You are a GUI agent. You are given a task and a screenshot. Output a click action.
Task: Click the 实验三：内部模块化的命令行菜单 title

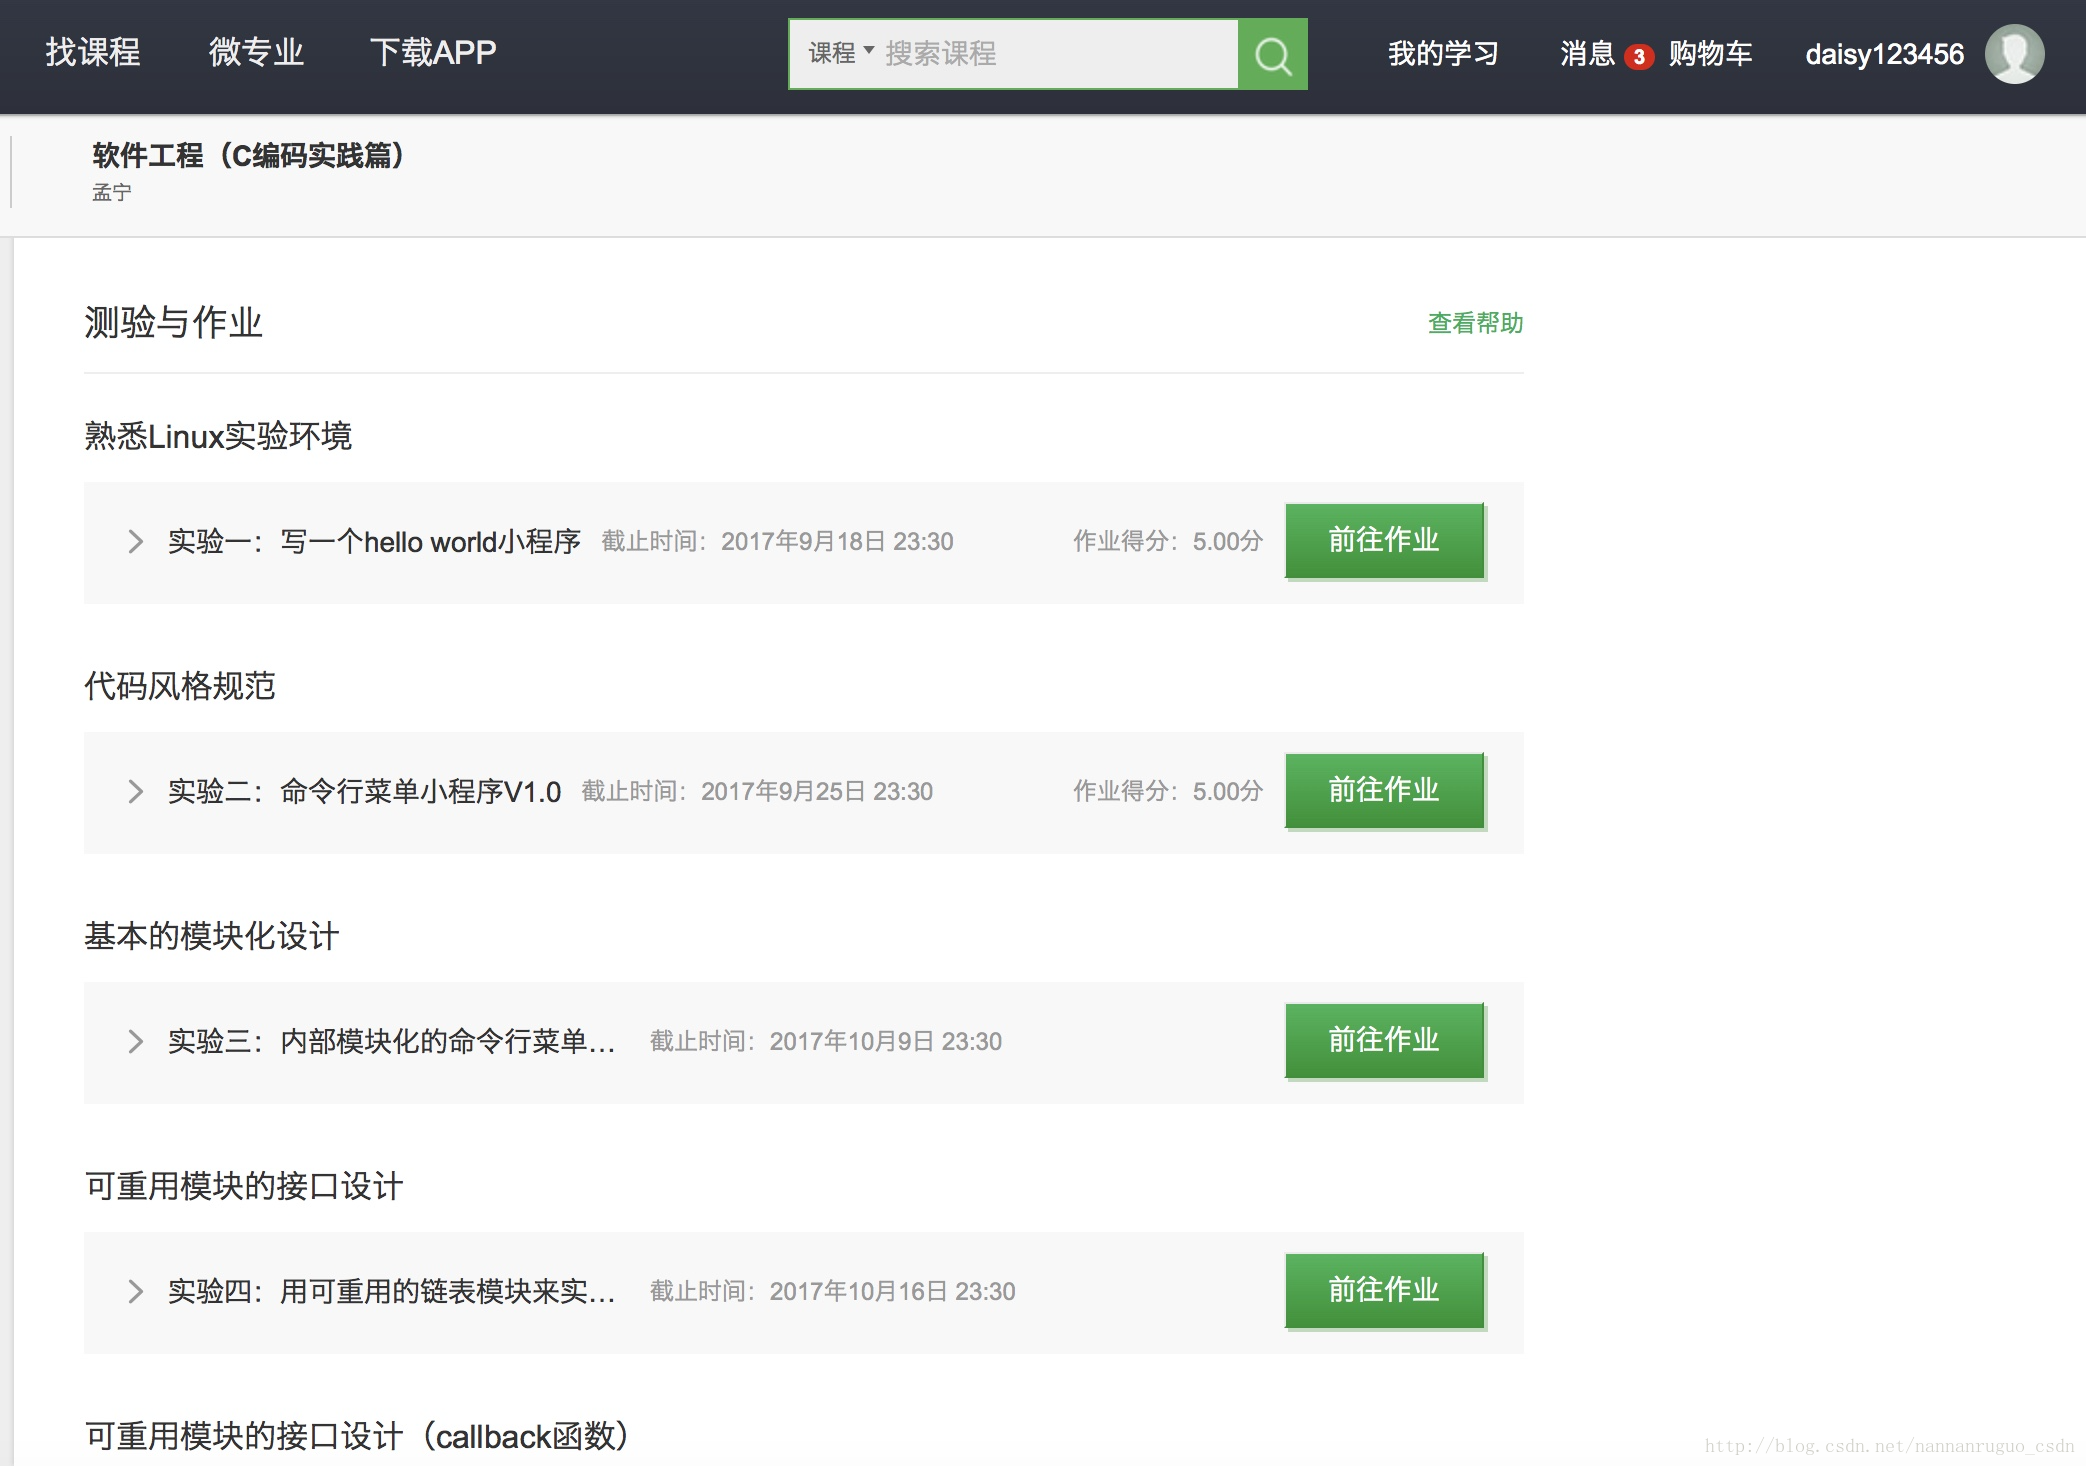point(392,1042)
